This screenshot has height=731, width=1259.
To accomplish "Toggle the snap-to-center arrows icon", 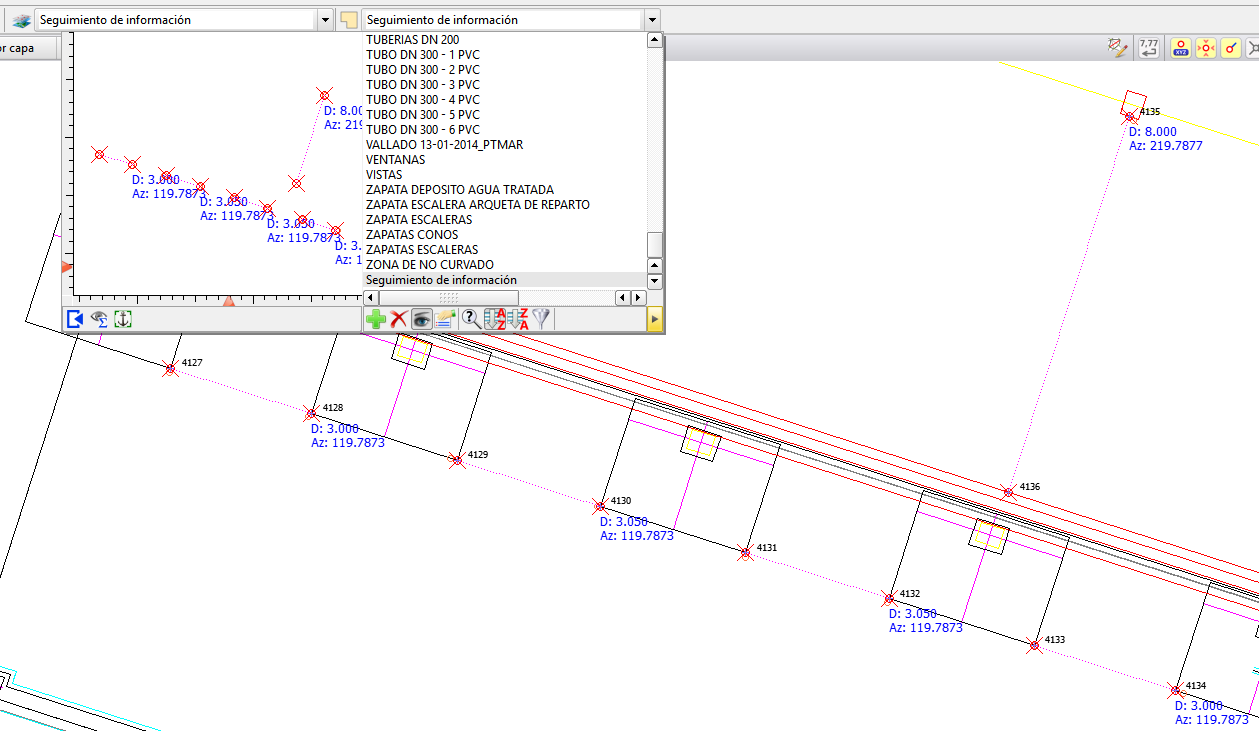I will (1206, 47).
